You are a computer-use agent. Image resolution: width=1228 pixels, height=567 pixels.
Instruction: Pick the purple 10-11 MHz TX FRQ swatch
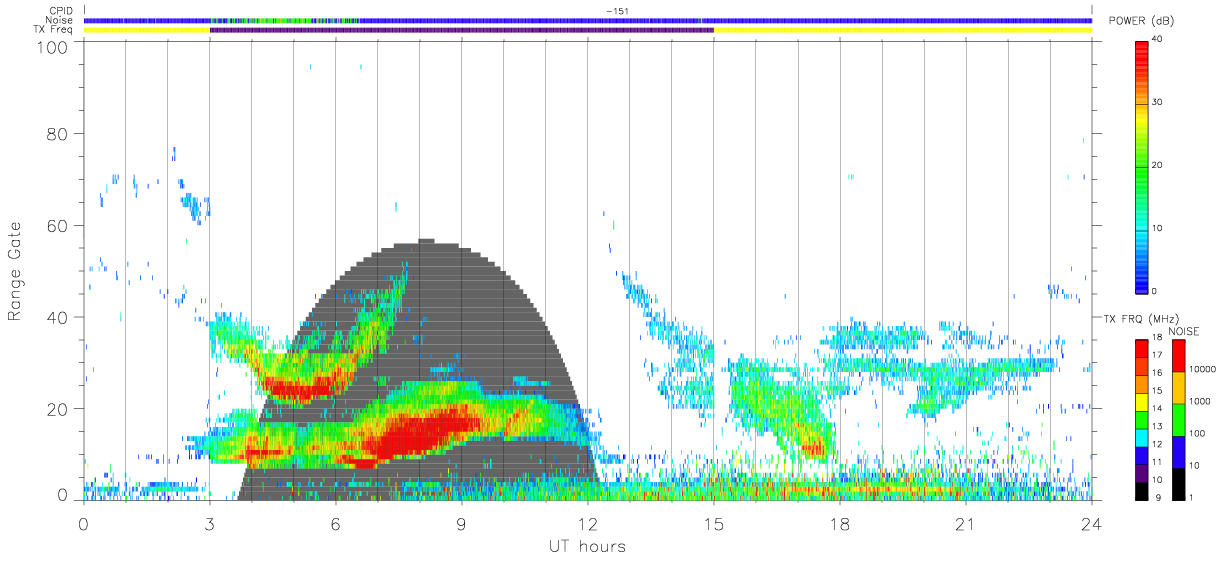tap(1140, 472)
